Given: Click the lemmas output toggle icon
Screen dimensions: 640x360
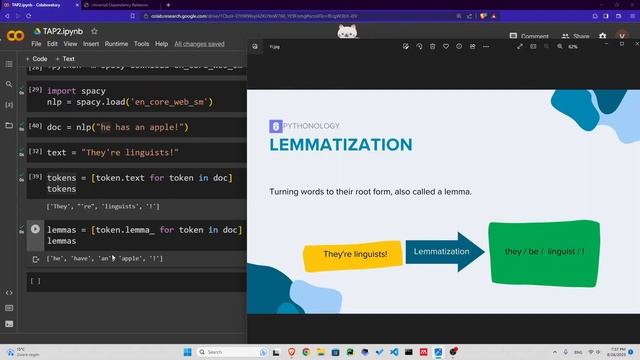Looking at the screenshot, I should click(36, 259).
